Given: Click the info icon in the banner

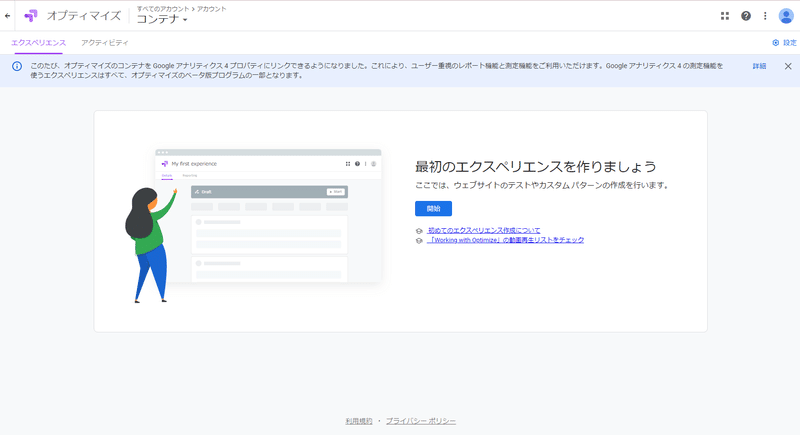Looking at the screenshot, I should pos(17,66).
